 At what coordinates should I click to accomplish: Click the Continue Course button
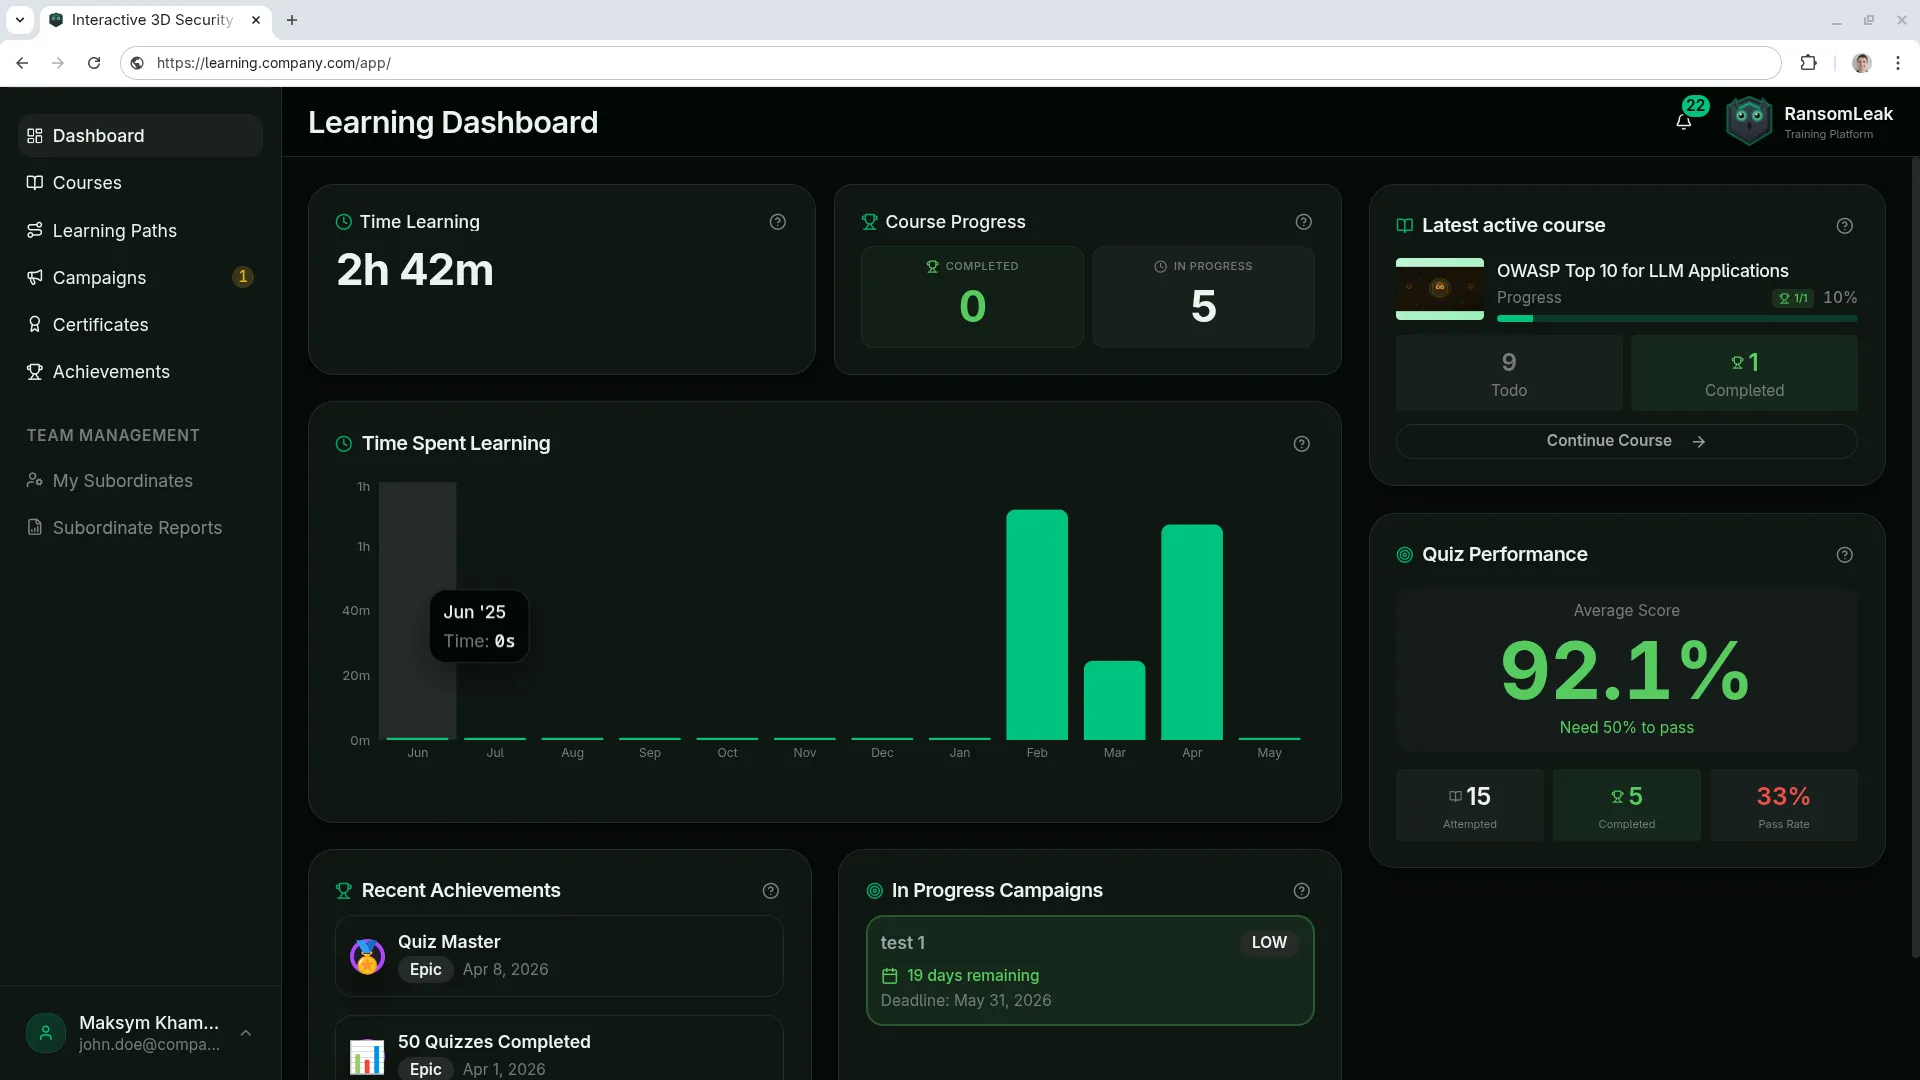[1626, 441]
